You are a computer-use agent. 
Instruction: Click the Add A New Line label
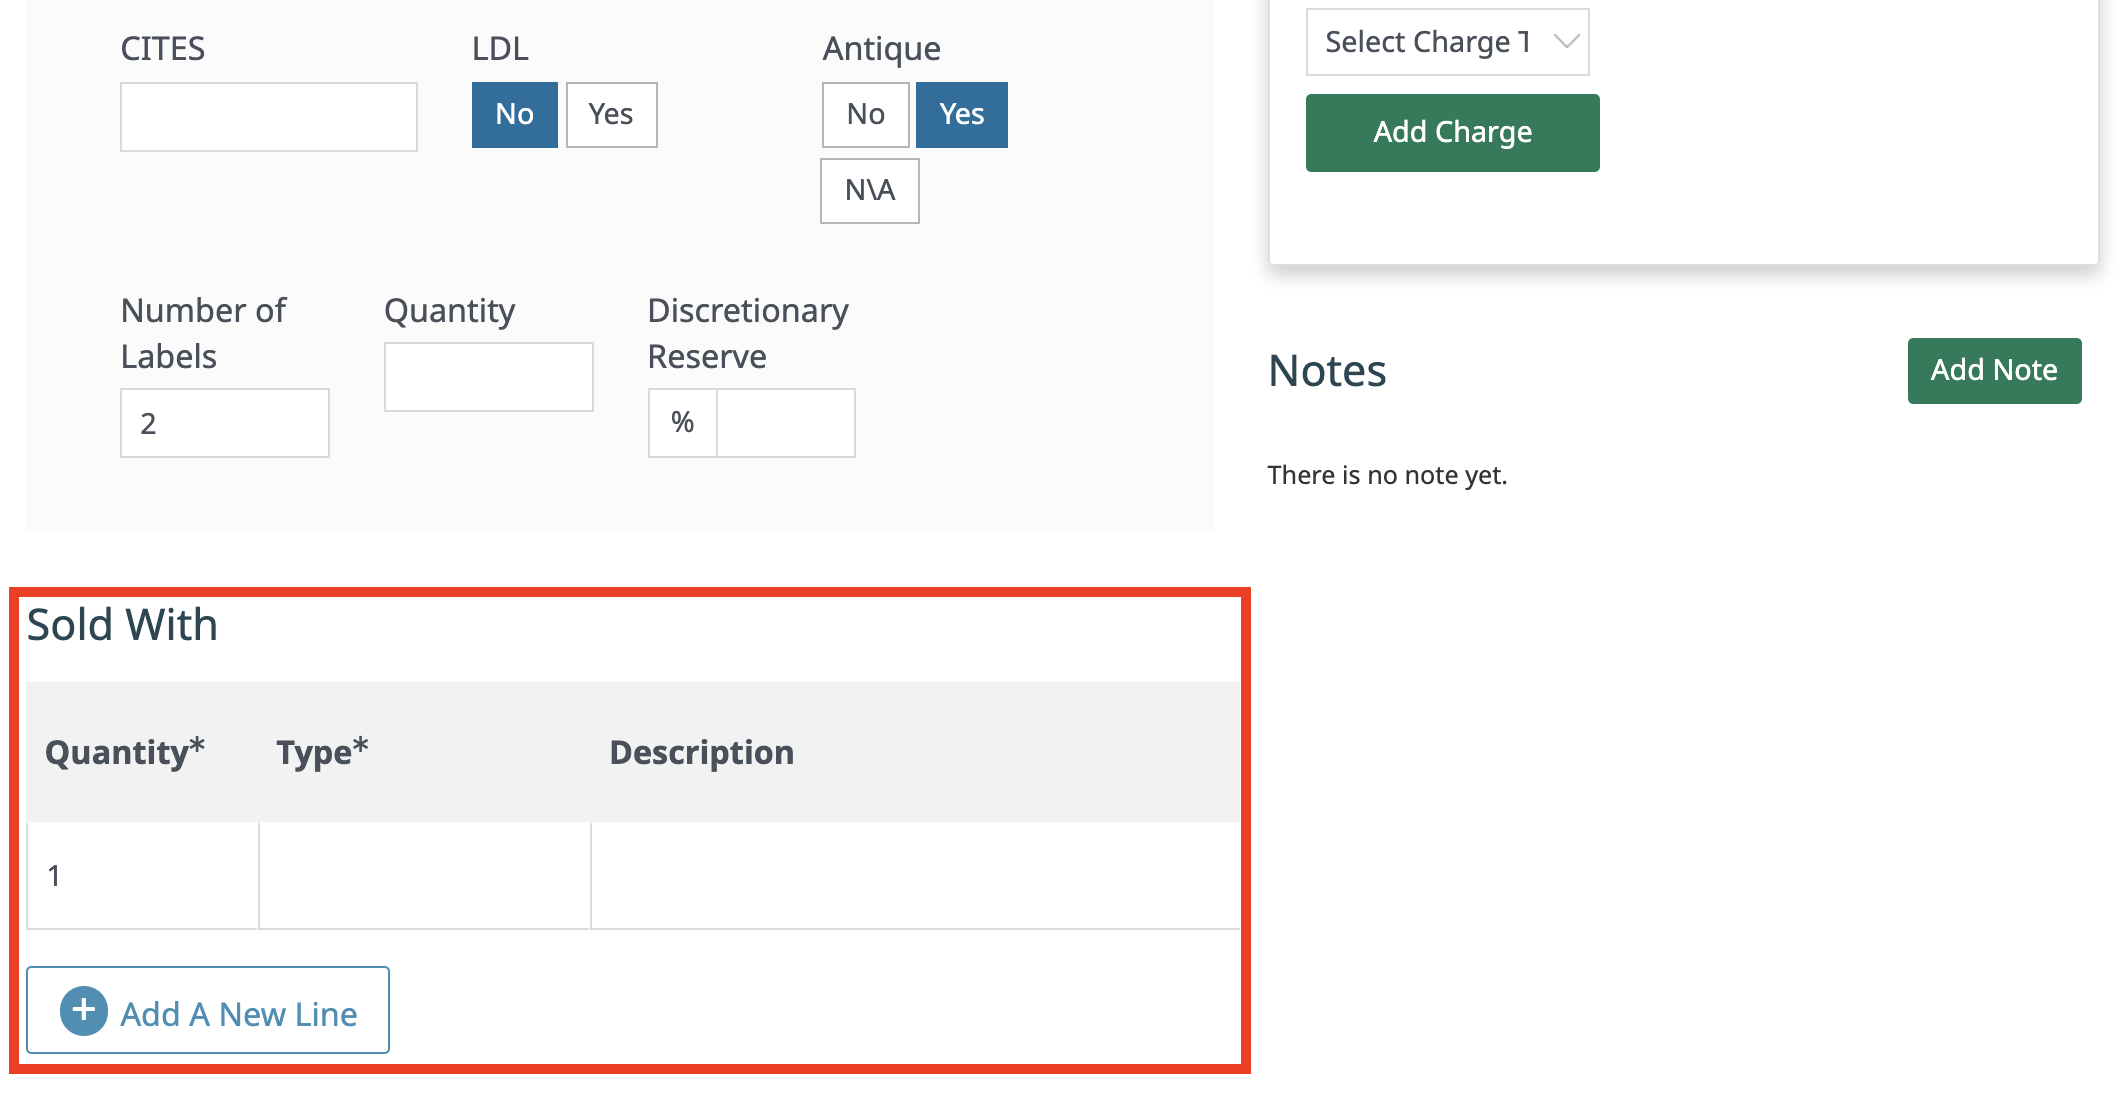tap(239, 1014)
